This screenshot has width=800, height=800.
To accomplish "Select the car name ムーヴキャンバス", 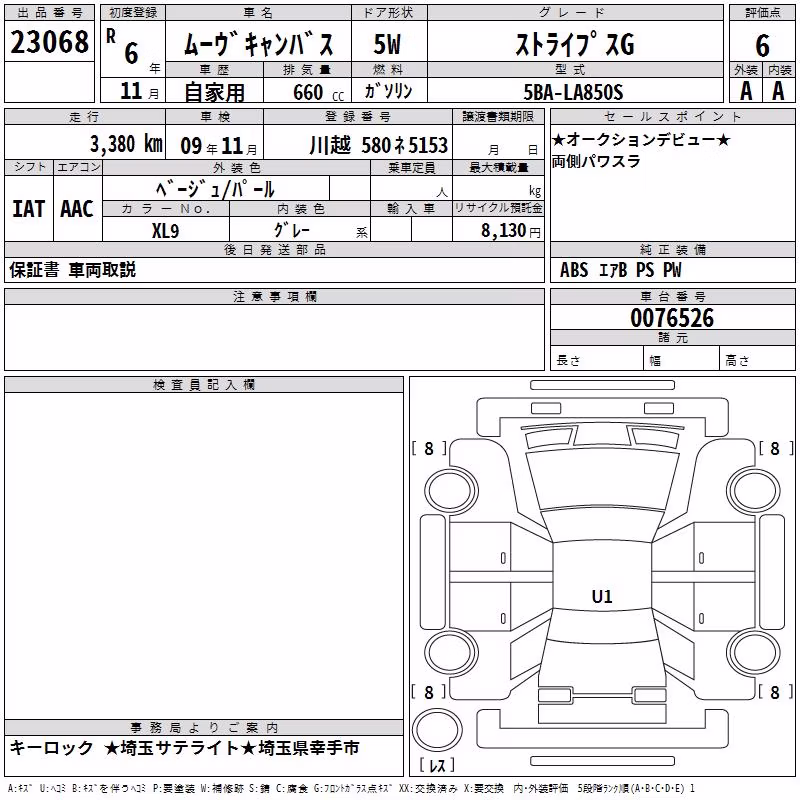I will (259, 44).
